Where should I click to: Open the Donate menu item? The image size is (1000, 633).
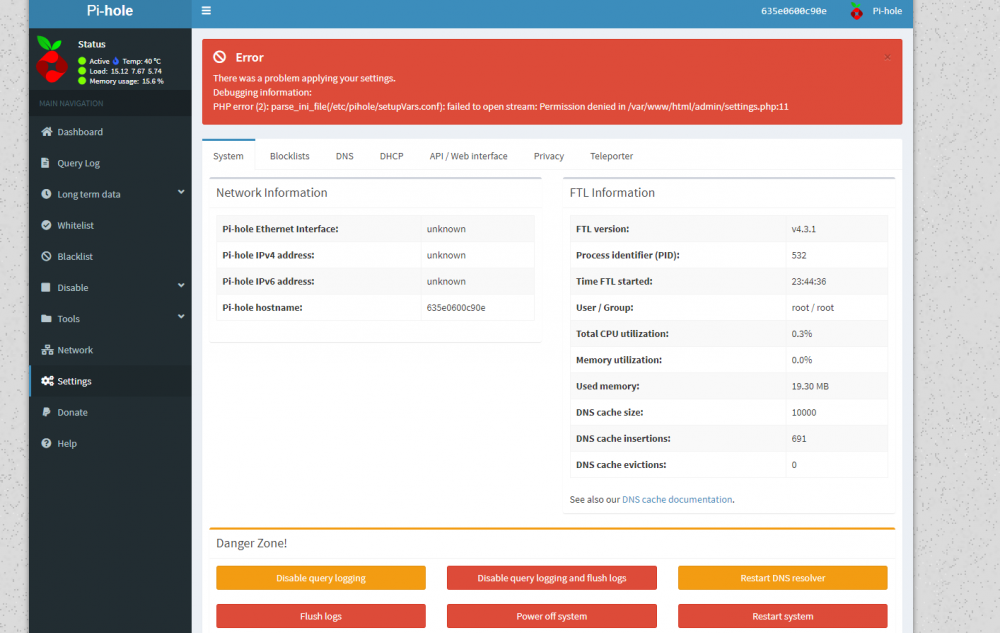tap(110, 412)
